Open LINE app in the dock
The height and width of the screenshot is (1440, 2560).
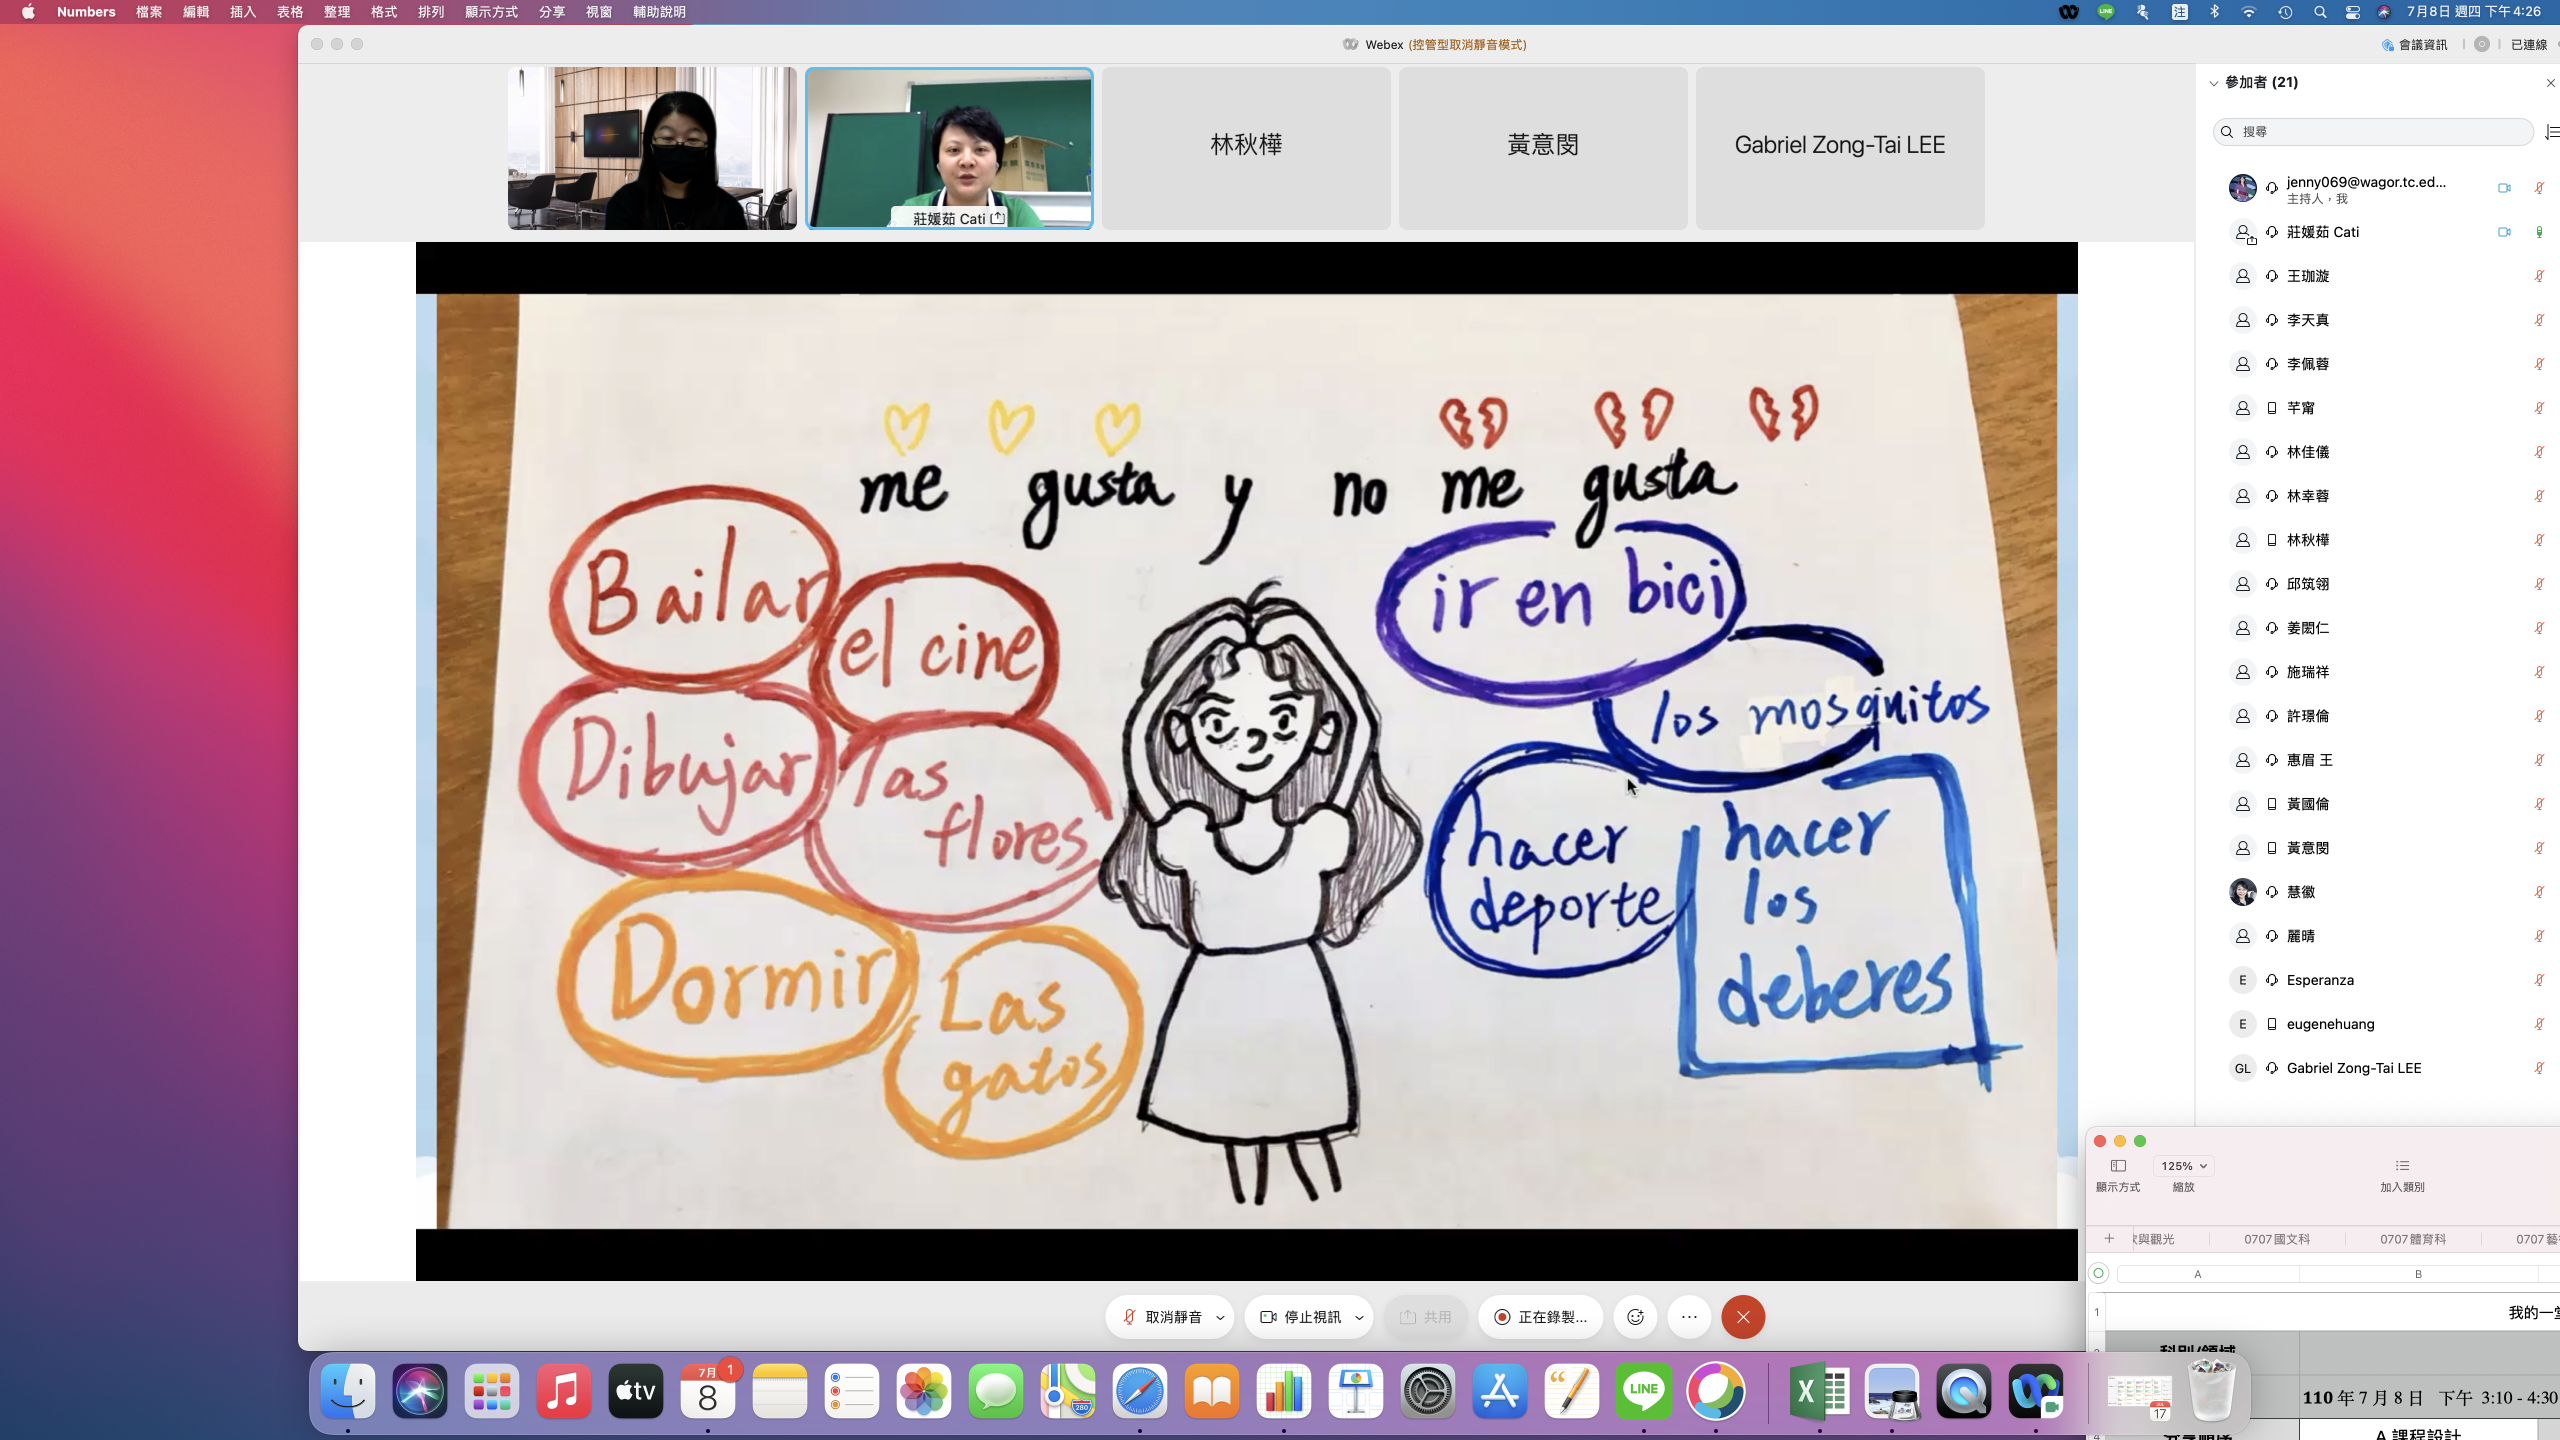point(1643,1391)
